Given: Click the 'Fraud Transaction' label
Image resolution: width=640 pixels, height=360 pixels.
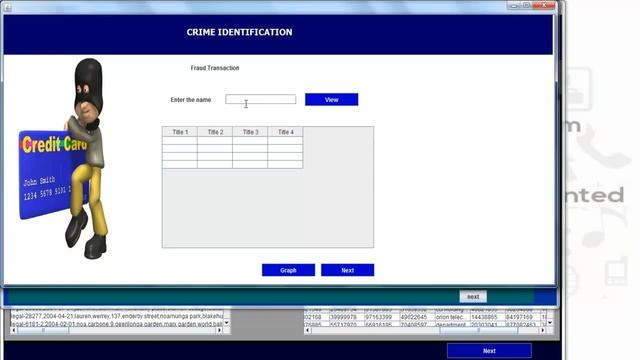Looking at the screenshot, I should [x=215, y=68].
